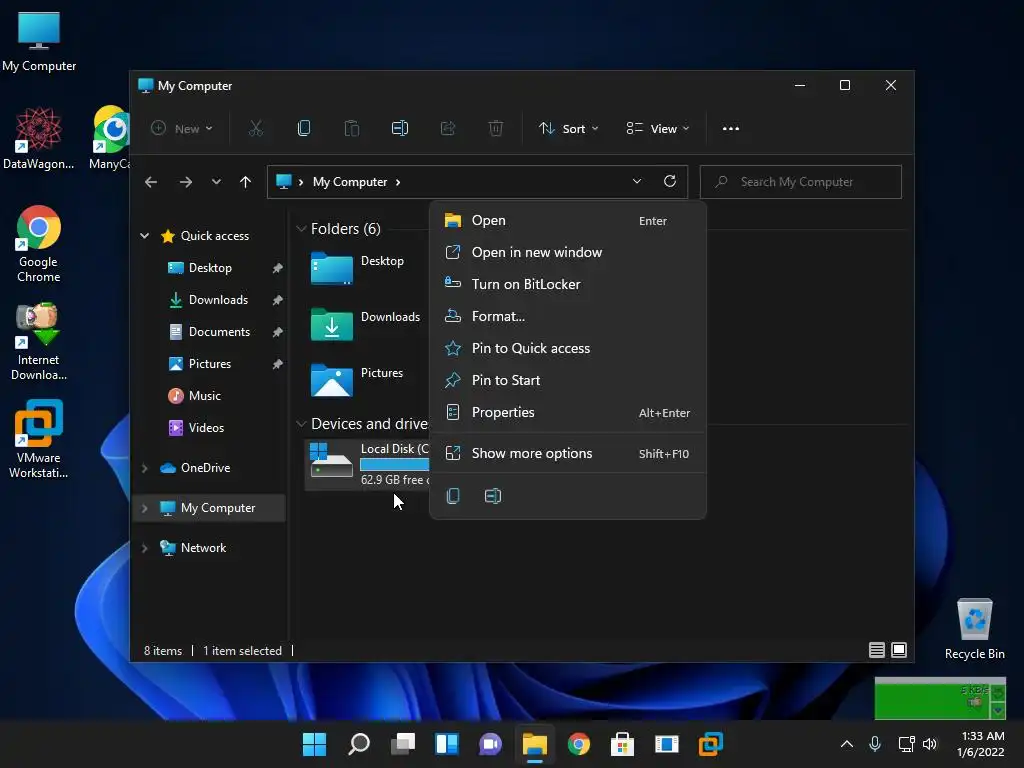
Task: Open the View dropdown menu
Action: [658, 129]
